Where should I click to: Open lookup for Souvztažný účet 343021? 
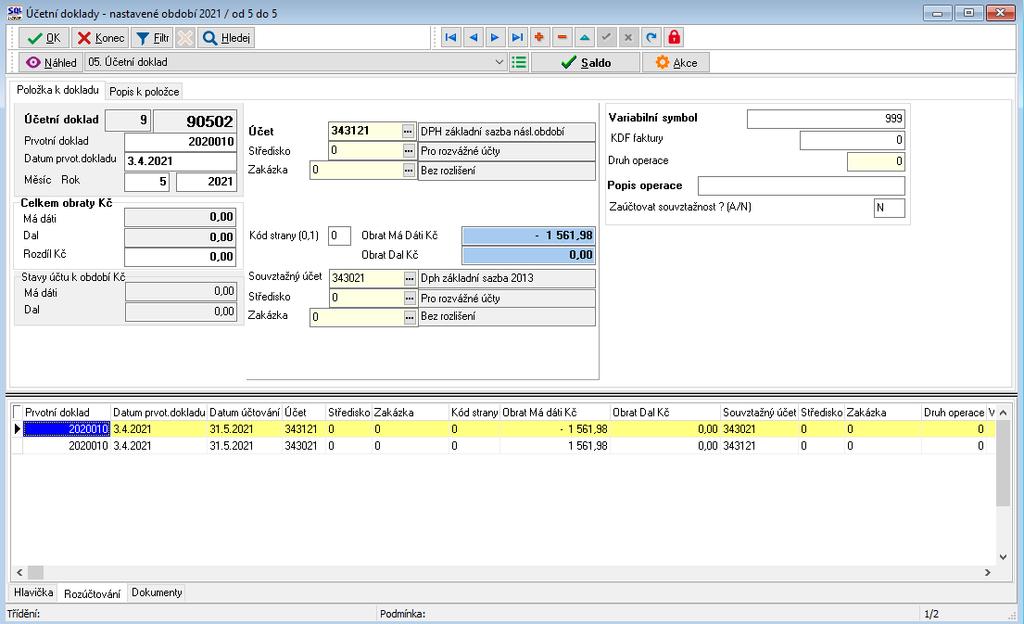click(409, 279)
